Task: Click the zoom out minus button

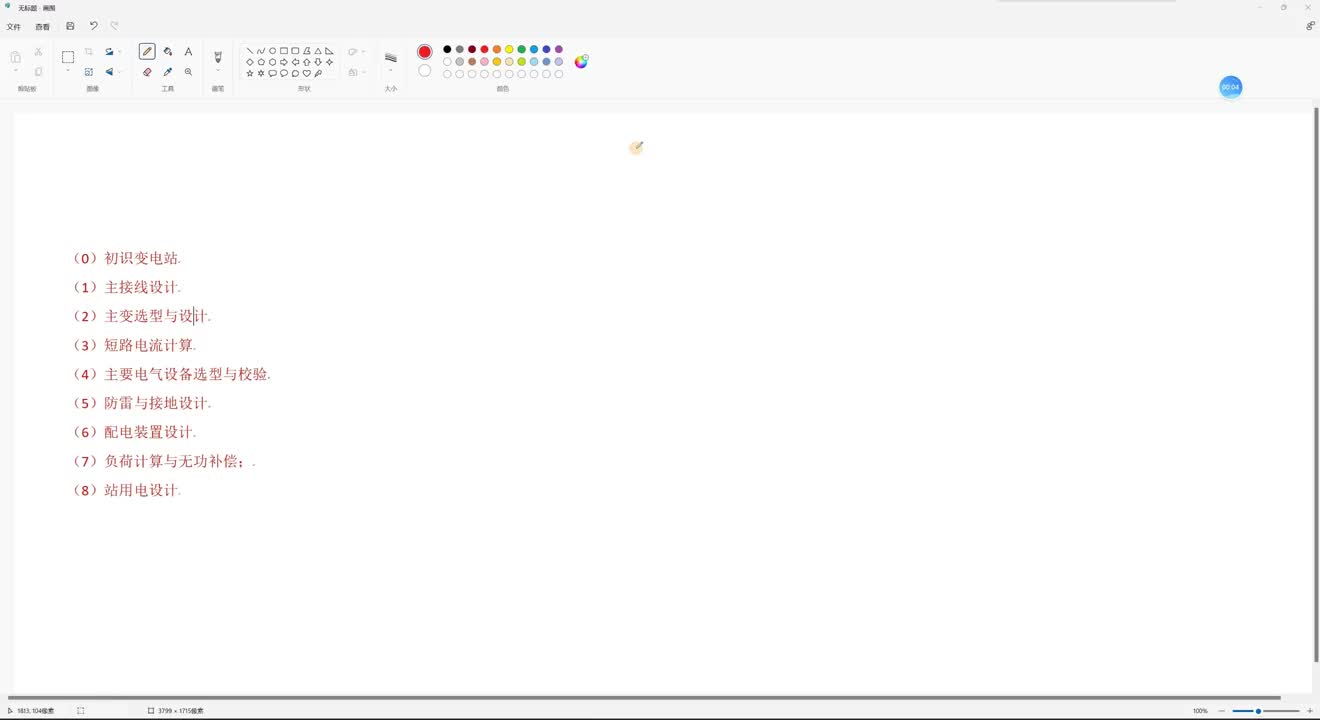Action: tap(1221, 711)
